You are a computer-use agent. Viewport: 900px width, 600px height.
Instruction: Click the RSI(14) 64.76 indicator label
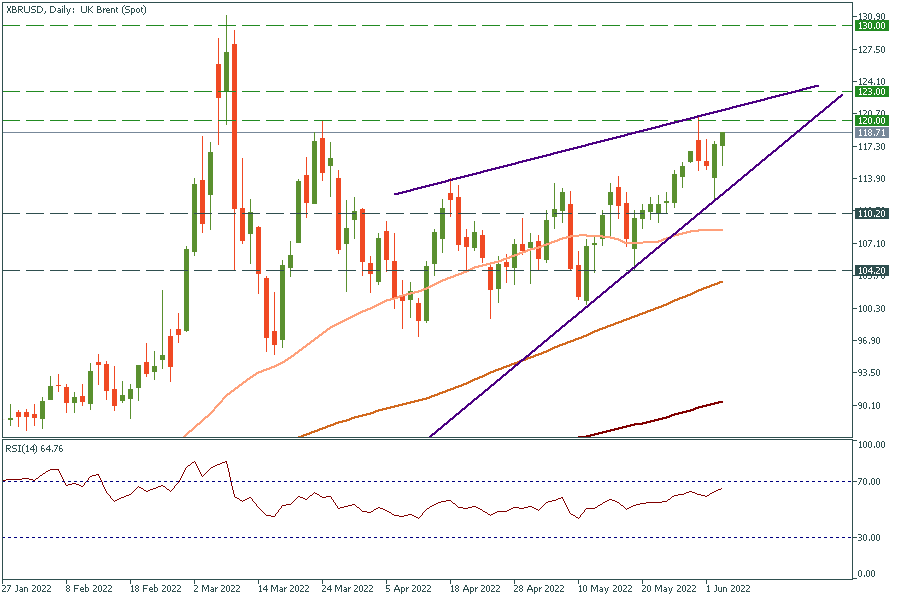point(38,448)
